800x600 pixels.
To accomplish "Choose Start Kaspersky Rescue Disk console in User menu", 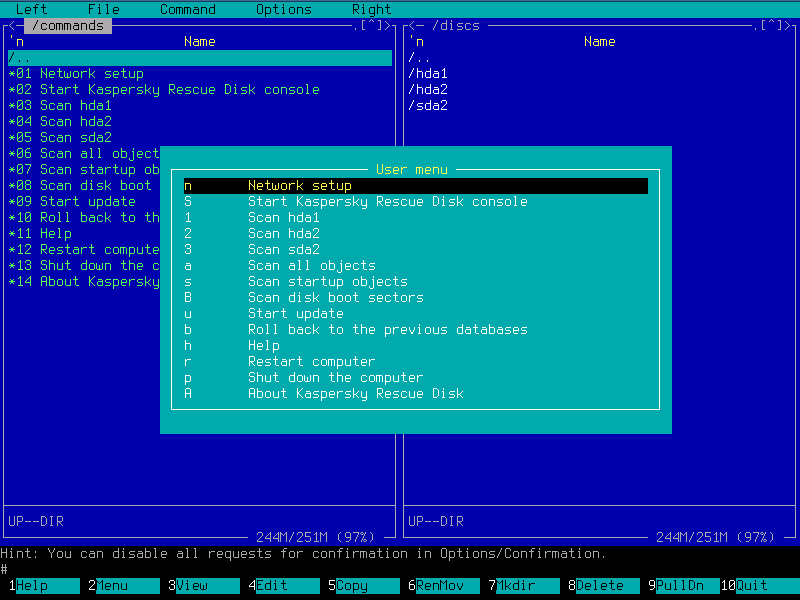I will click(416, 202).
